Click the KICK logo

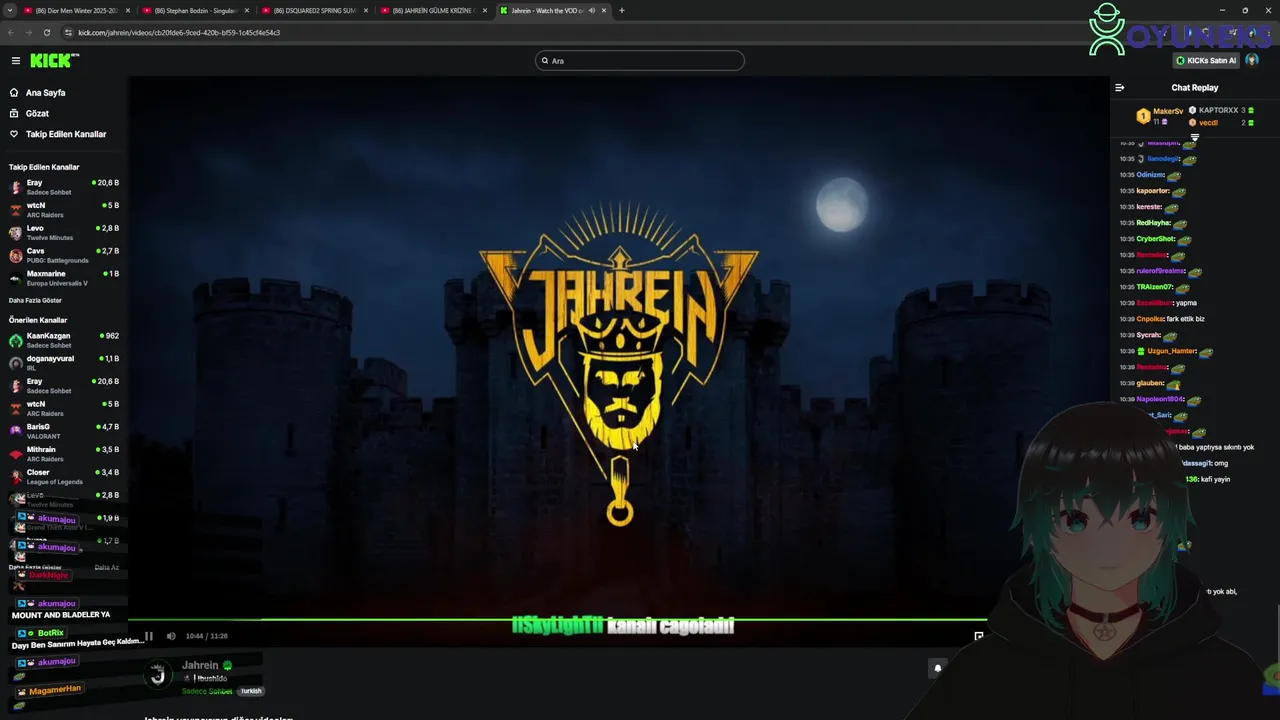pos(54,61)
